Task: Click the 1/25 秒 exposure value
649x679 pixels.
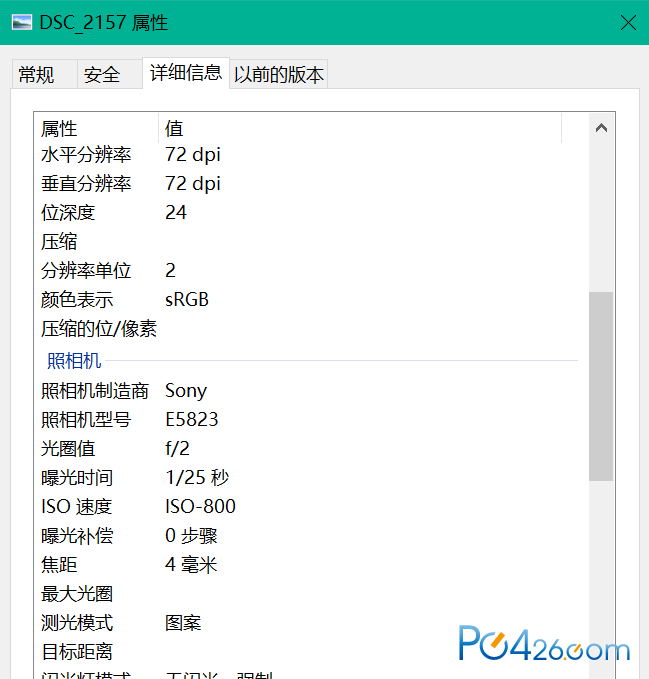Action: tap(197, 478)
